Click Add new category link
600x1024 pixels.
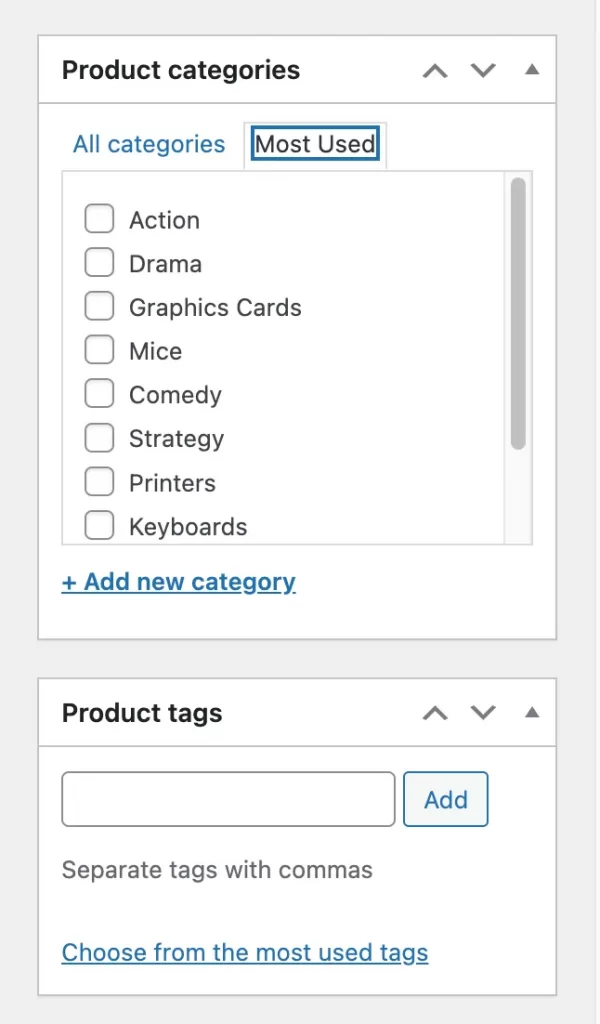pyautogui.click(x=178, y=582)
